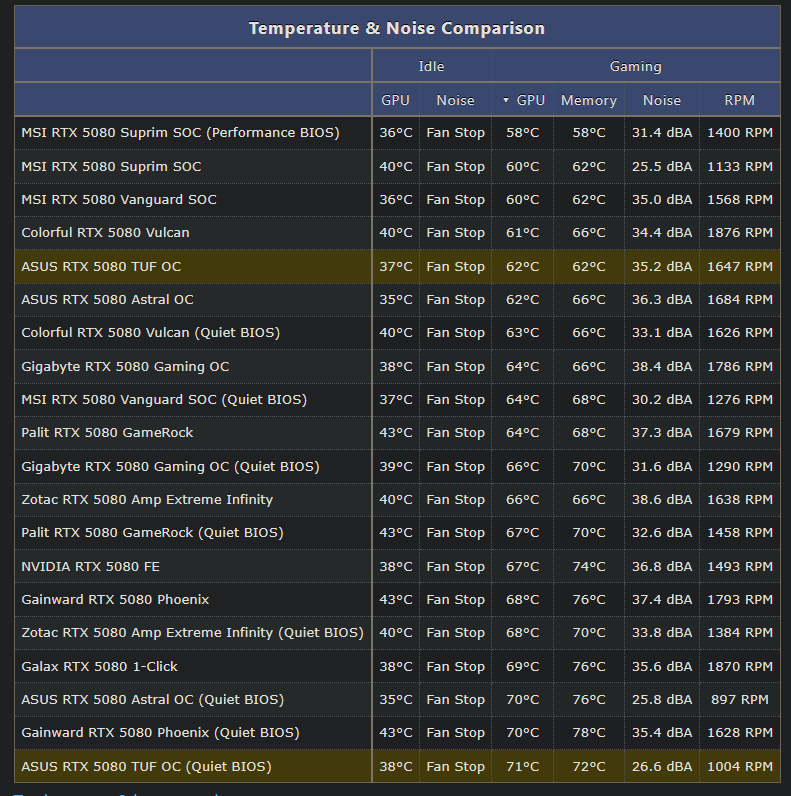Select Zotac Amp Extreme Infinity (Quiet BIOS) name
Viewport: 791px width, 796px height.
click(x=192, y=633)
